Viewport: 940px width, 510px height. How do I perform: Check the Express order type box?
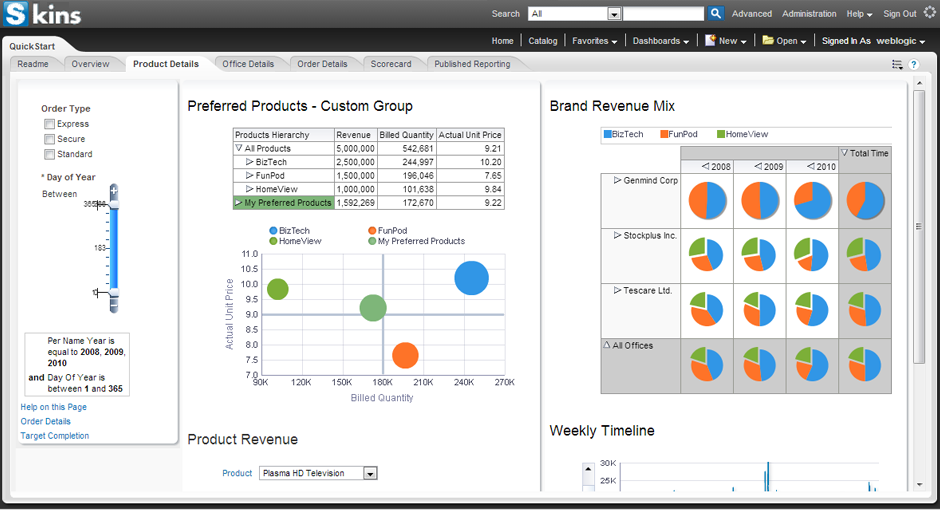[49, 124]
